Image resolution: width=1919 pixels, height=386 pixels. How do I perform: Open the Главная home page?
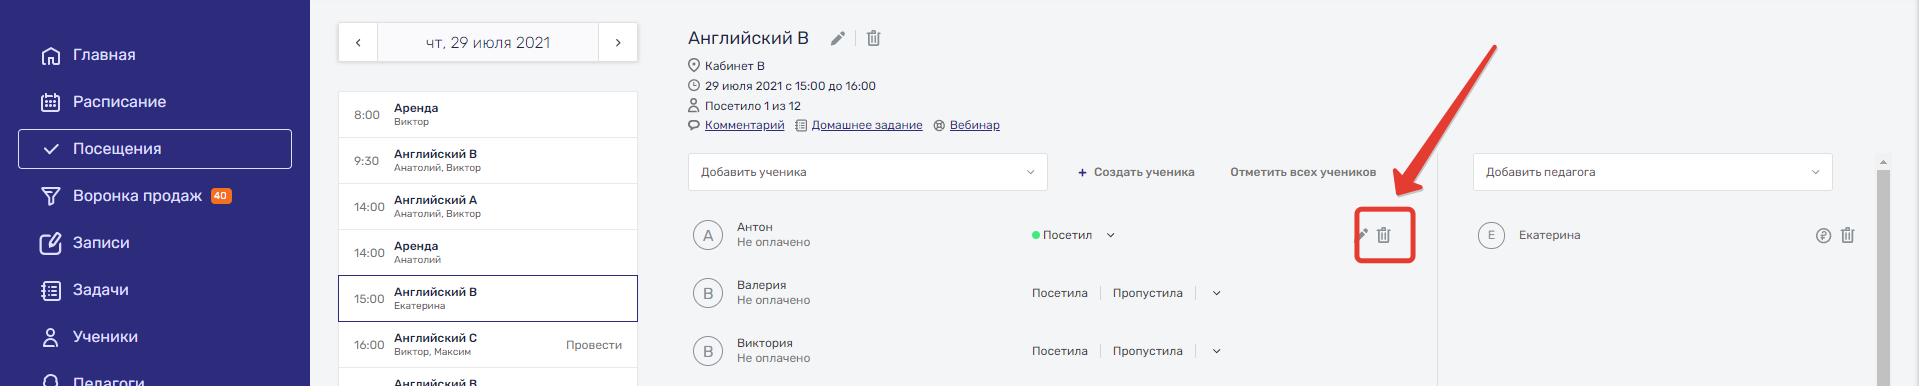104,55
